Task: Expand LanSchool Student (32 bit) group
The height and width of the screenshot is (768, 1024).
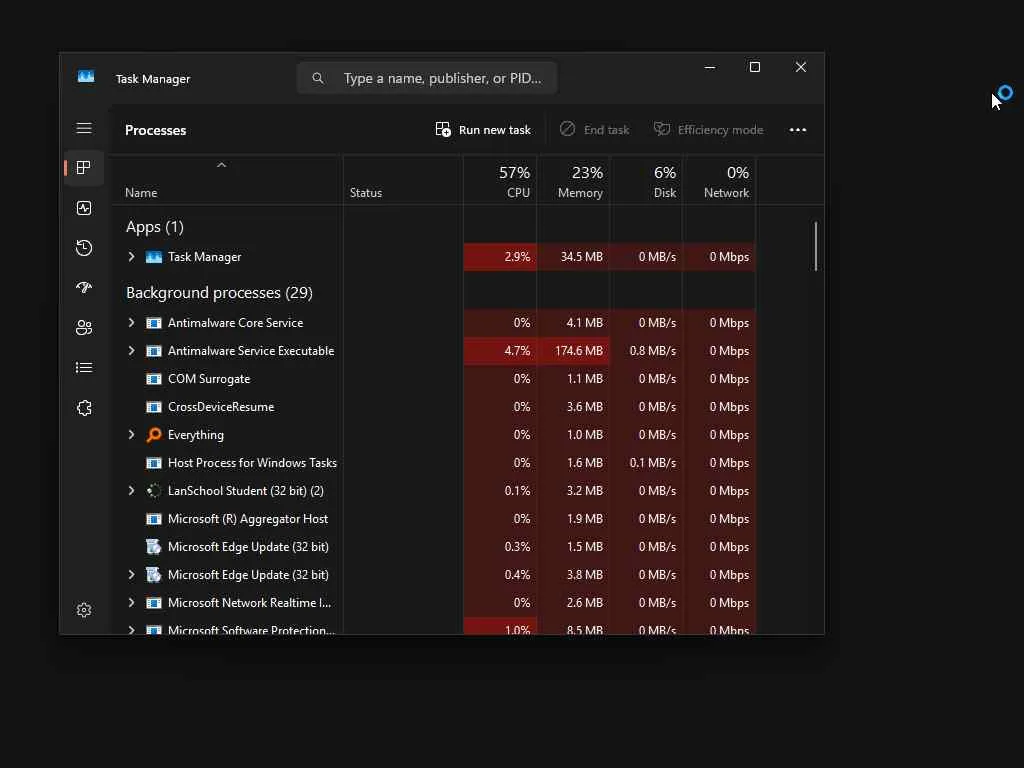Action: [131, 490]
